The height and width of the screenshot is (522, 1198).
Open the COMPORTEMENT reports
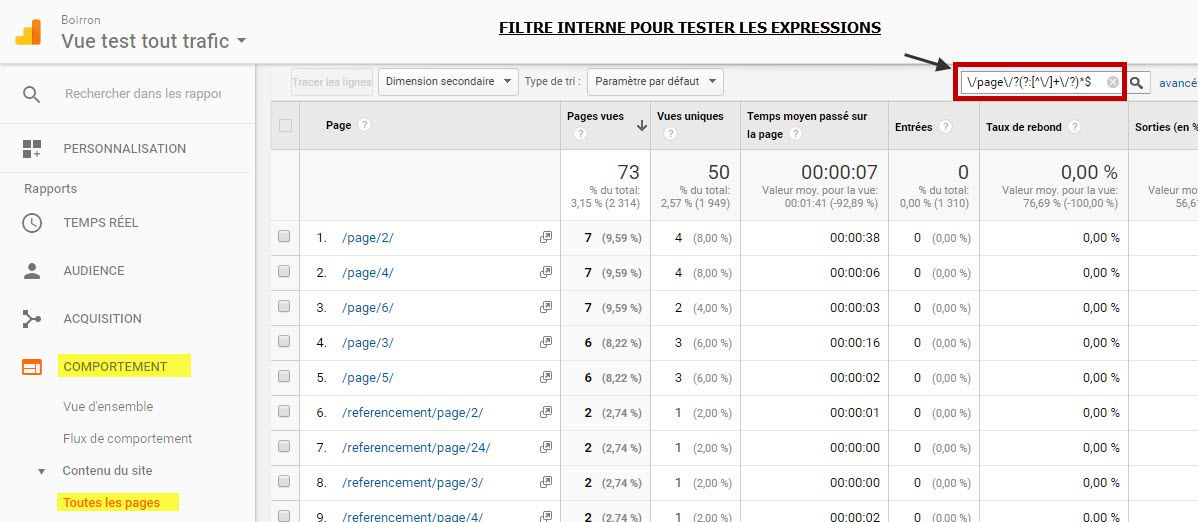click(x=115, y=367)
